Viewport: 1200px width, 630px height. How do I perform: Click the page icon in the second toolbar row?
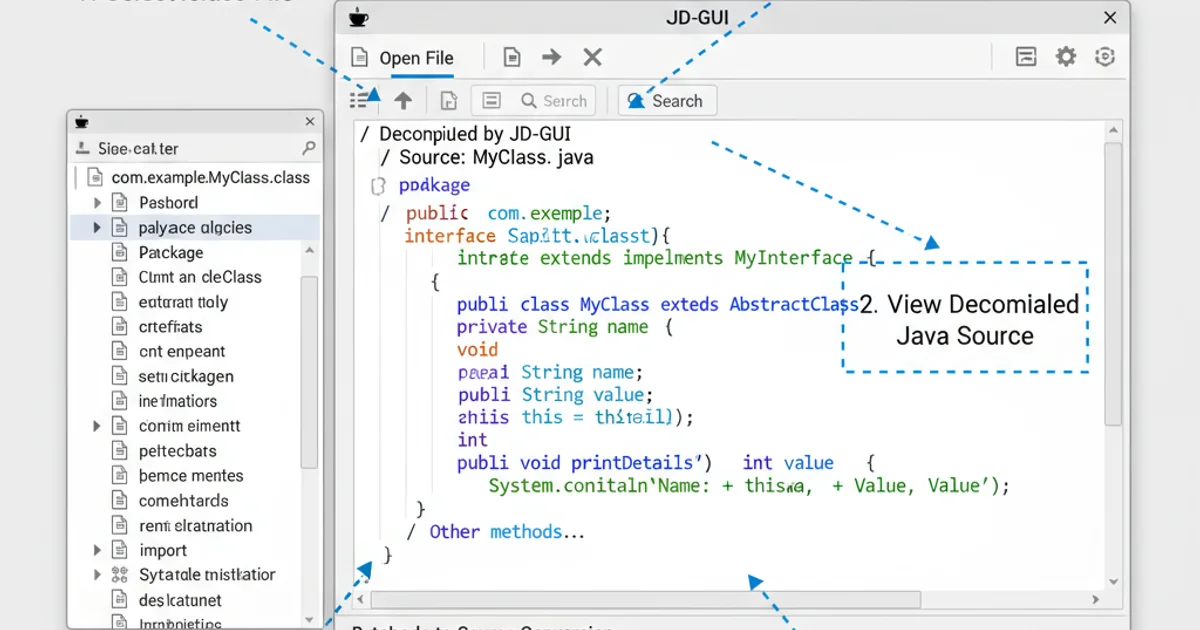(x=448, y=100)
